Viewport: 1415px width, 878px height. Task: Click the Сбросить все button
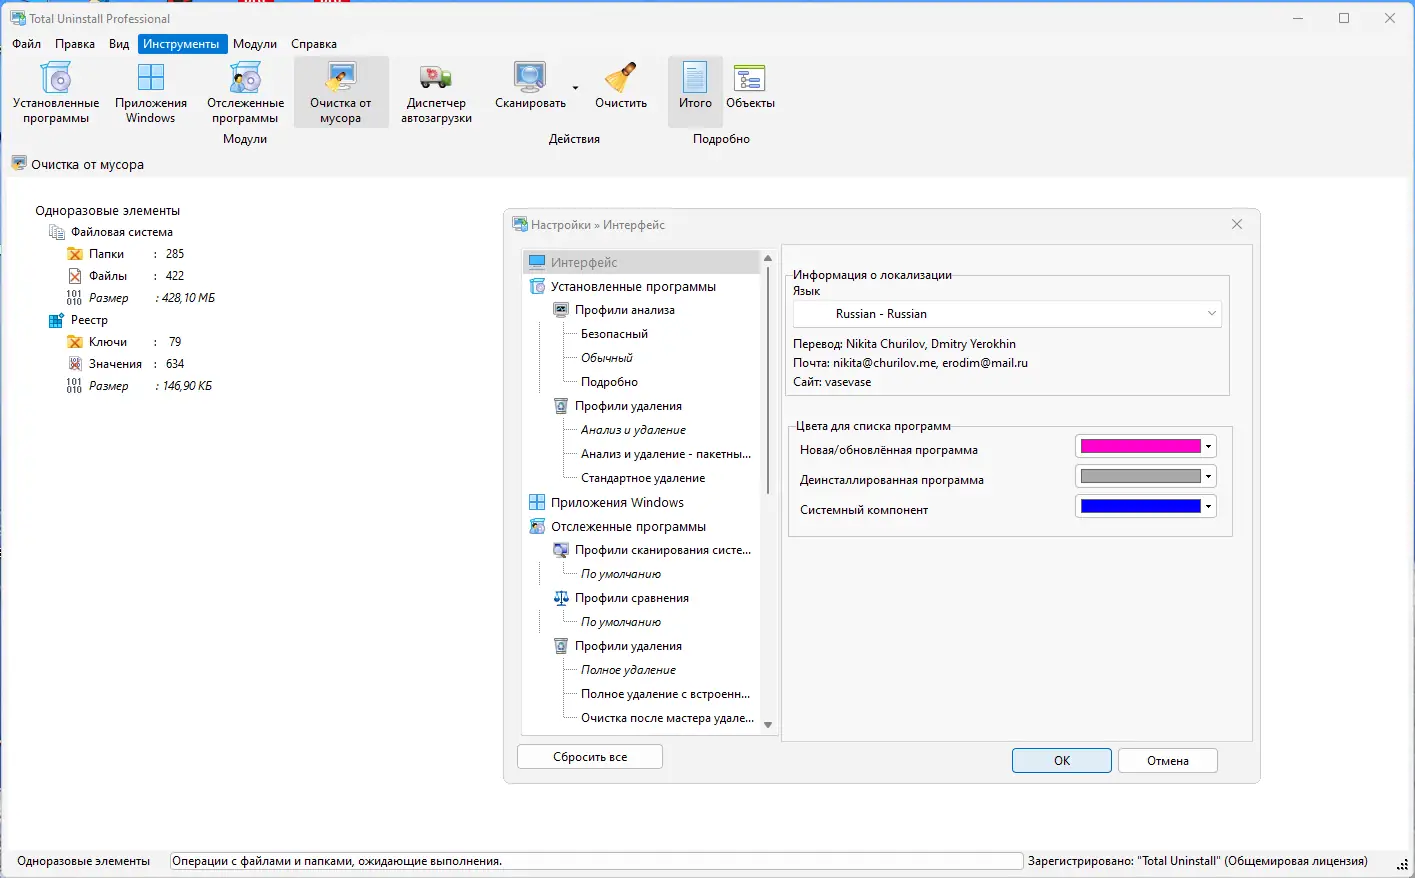coord(590,757)
